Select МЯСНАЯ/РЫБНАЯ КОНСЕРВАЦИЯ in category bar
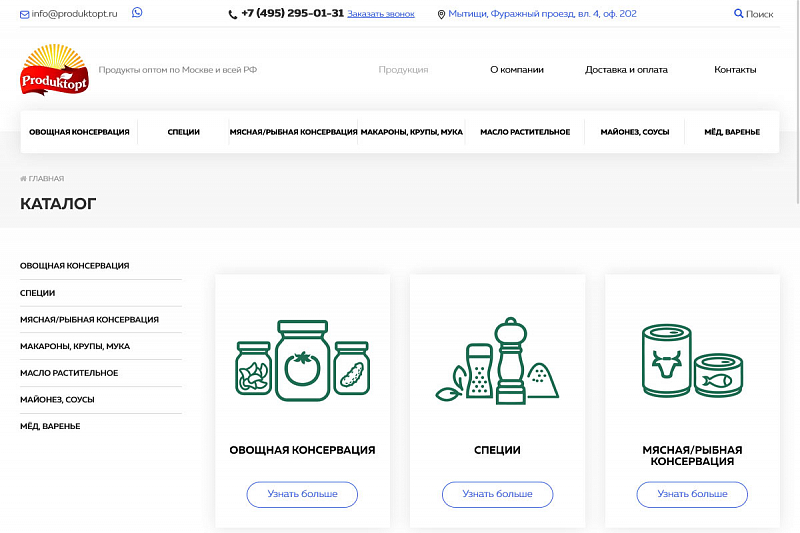This screenshot has height=533, width=800. (x=293, y=132)
